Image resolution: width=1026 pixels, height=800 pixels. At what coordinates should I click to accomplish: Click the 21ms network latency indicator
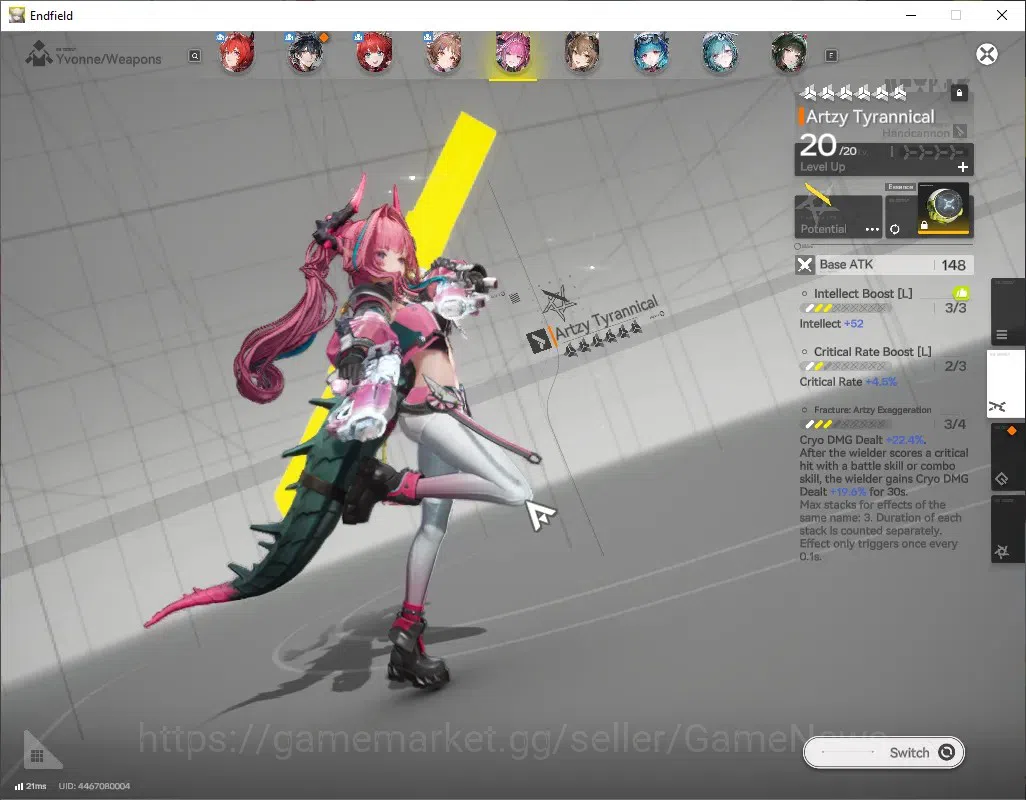[x=31, y=786]
